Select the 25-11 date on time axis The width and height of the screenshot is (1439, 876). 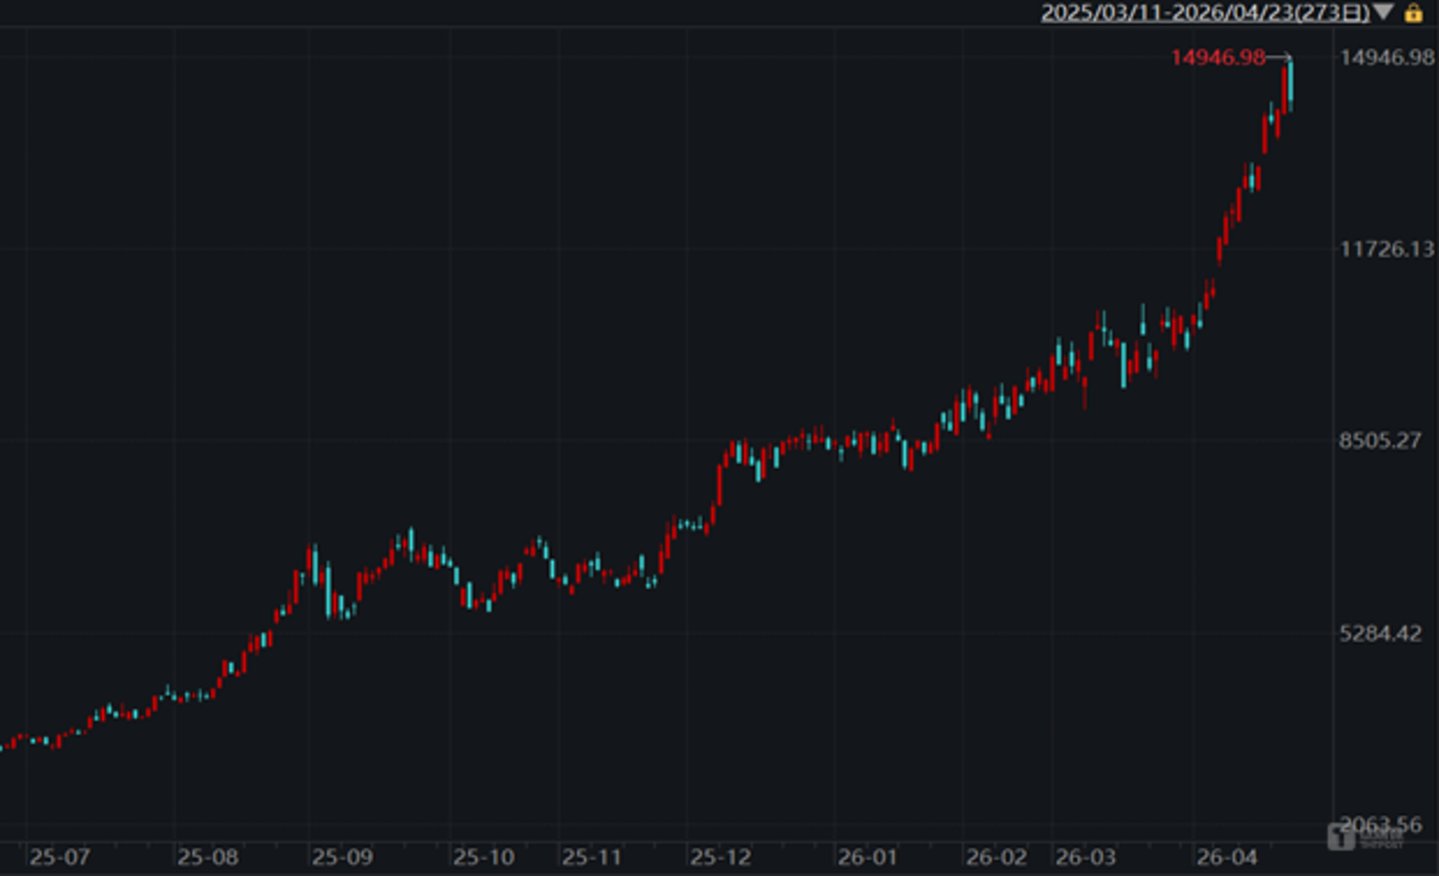coord(591,857)
